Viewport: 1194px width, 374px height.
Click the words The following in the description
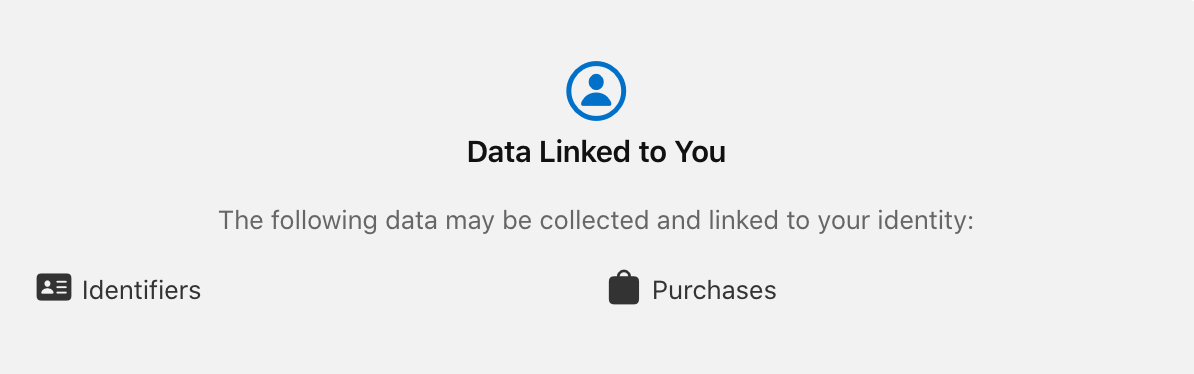pos(298,221)
